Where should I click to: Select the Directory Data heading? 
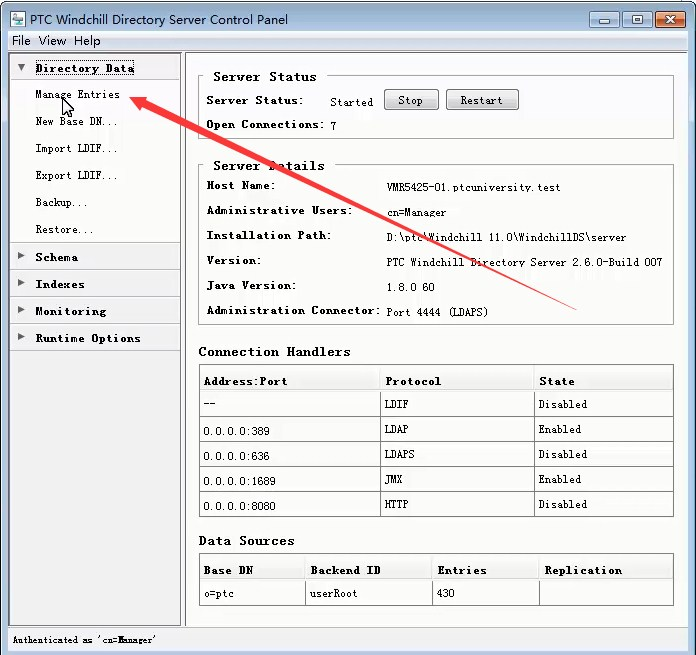click(84, 68)
